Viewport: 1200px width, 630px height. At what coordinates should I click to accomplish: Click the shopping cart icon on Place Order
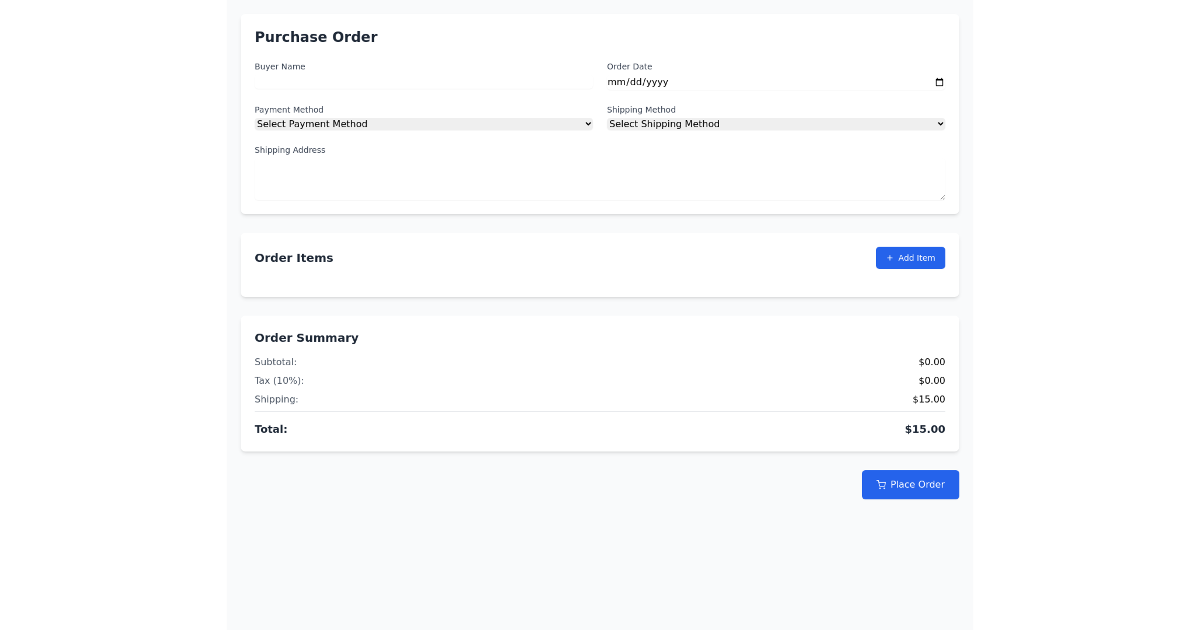tap(881, 485)
